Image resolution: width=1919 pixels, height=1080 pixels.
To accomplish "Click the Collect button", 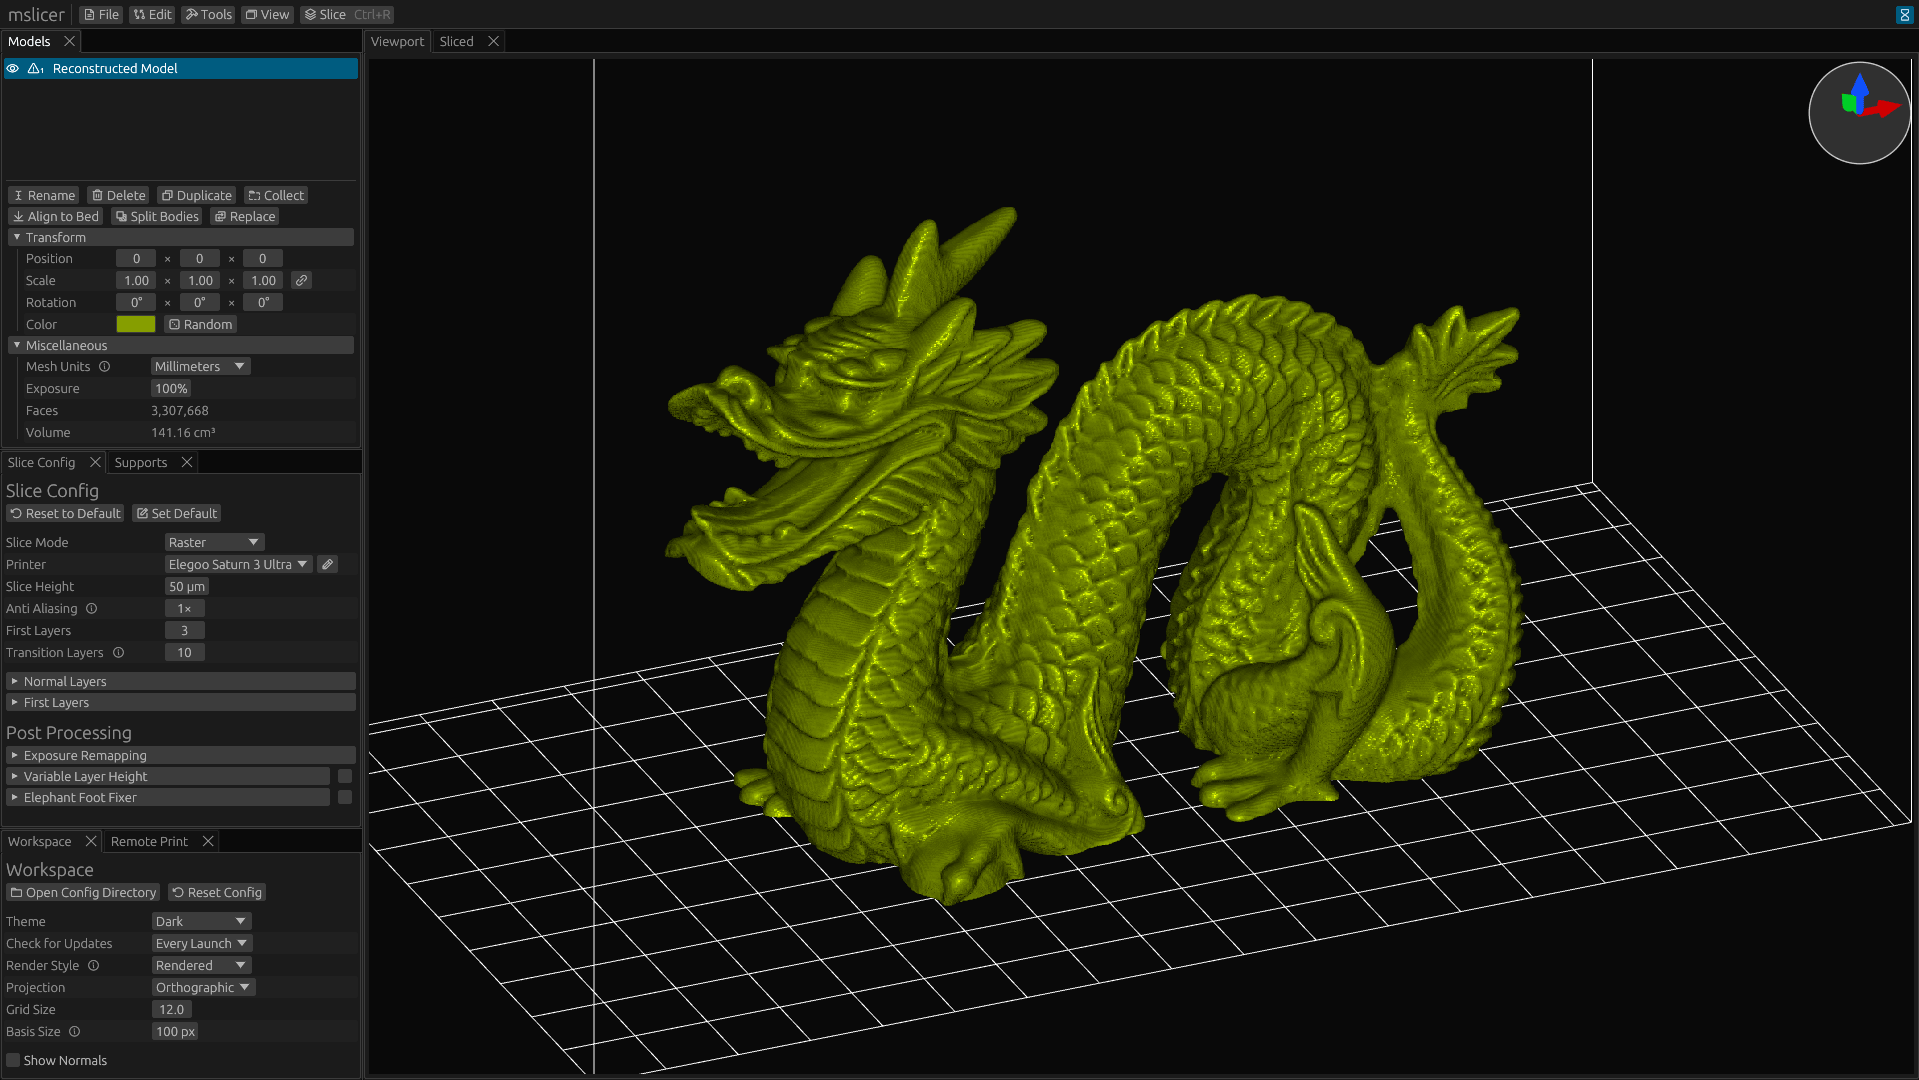I will pyautogui.click(x=276, y=196).
